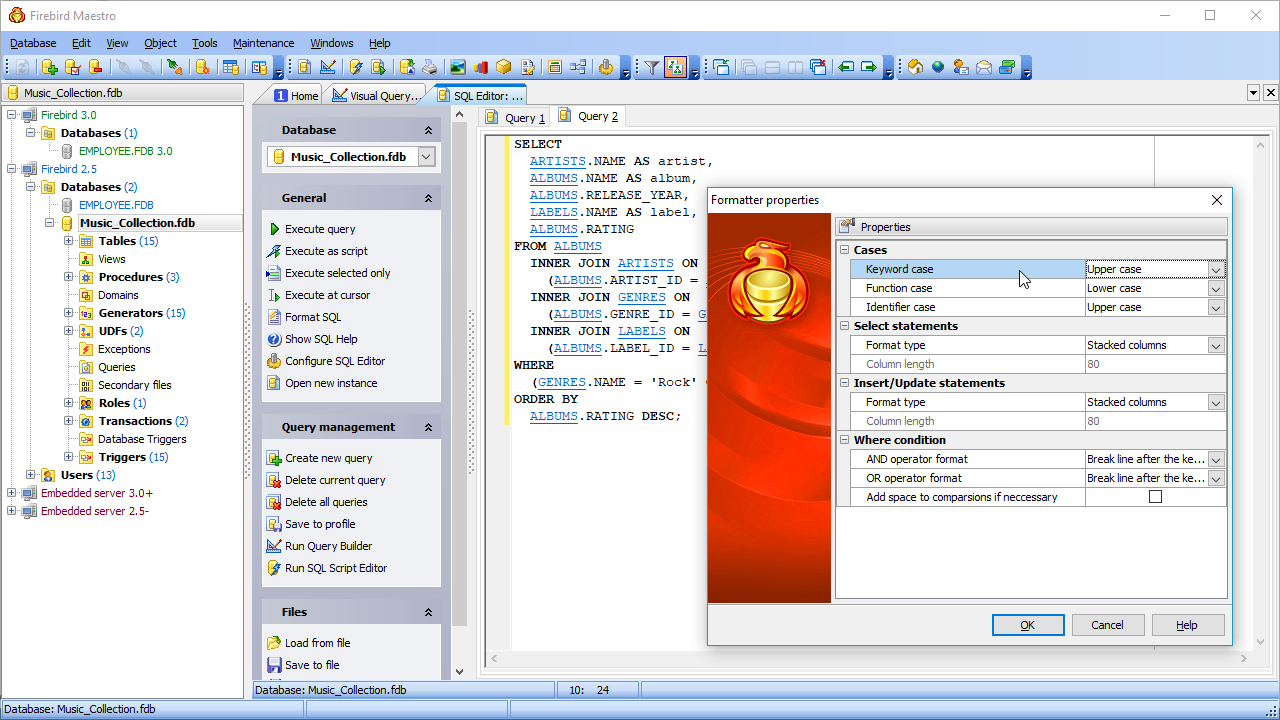Image resolution: width=1280 pixels, height=720 pixels.
Task: Click the Run Query Builder icon
Action: [x=274, y=546]
